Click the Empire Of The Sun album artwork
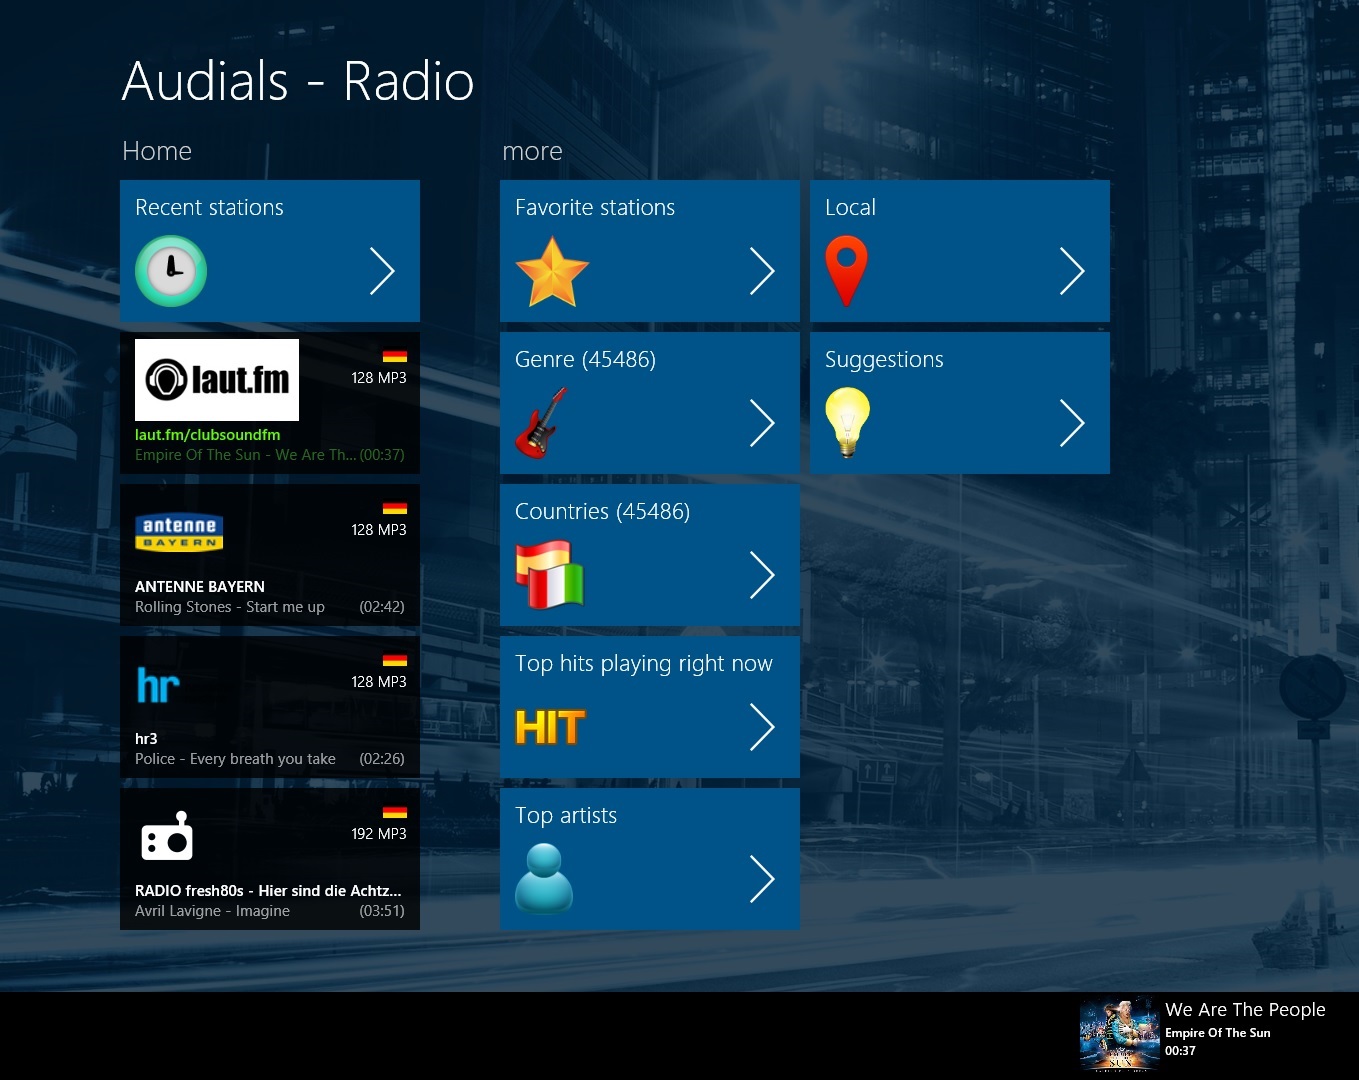Image resolution: width=1359 pixels, height=1080 pixels. 1118,1034
